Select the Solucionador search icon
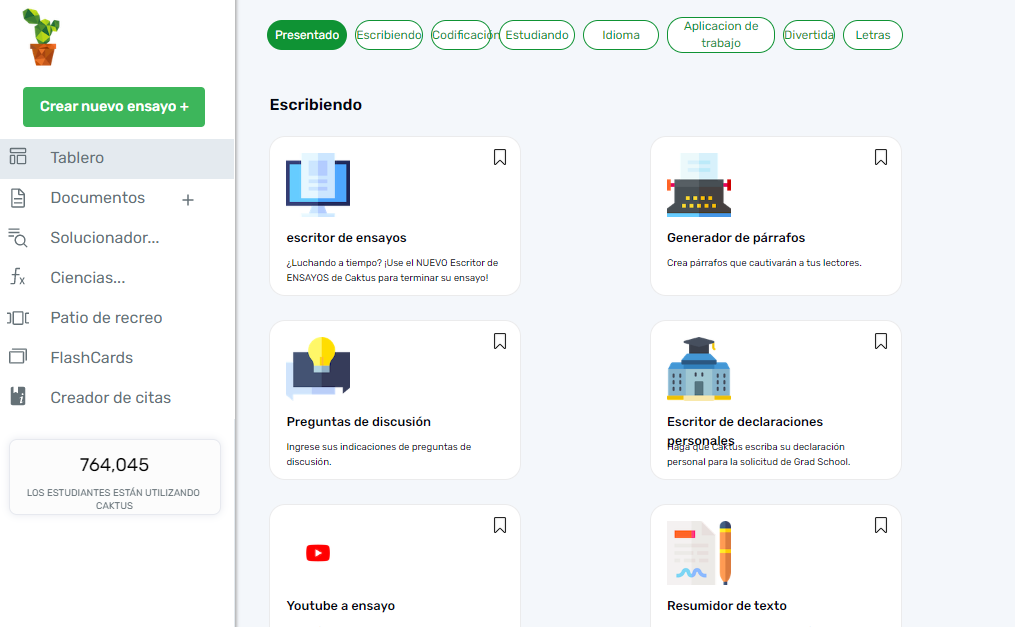The width and height of the screenshot is (1015, 627). click(18, 238)
